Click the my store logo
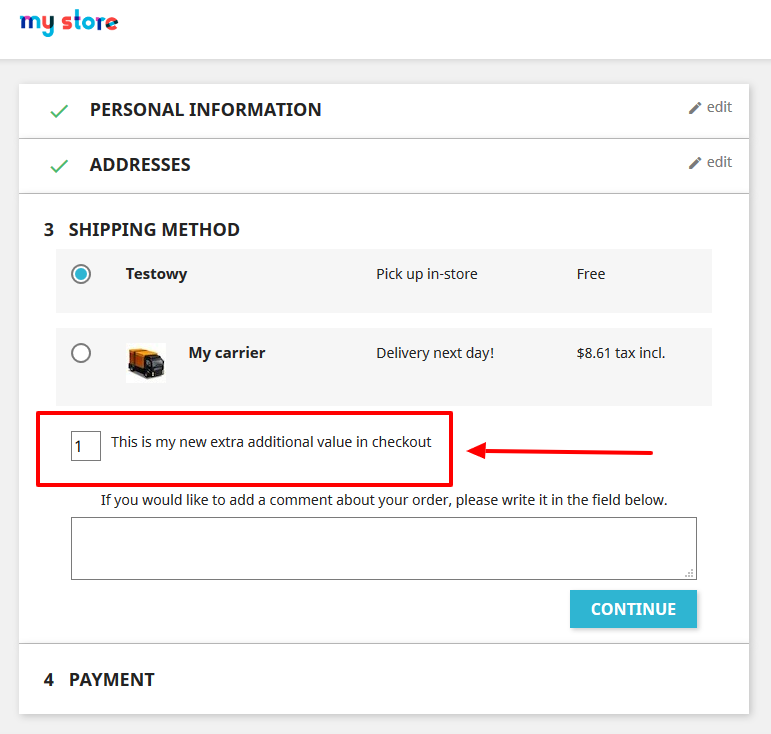The image size is (771, 734). [69, 23]
